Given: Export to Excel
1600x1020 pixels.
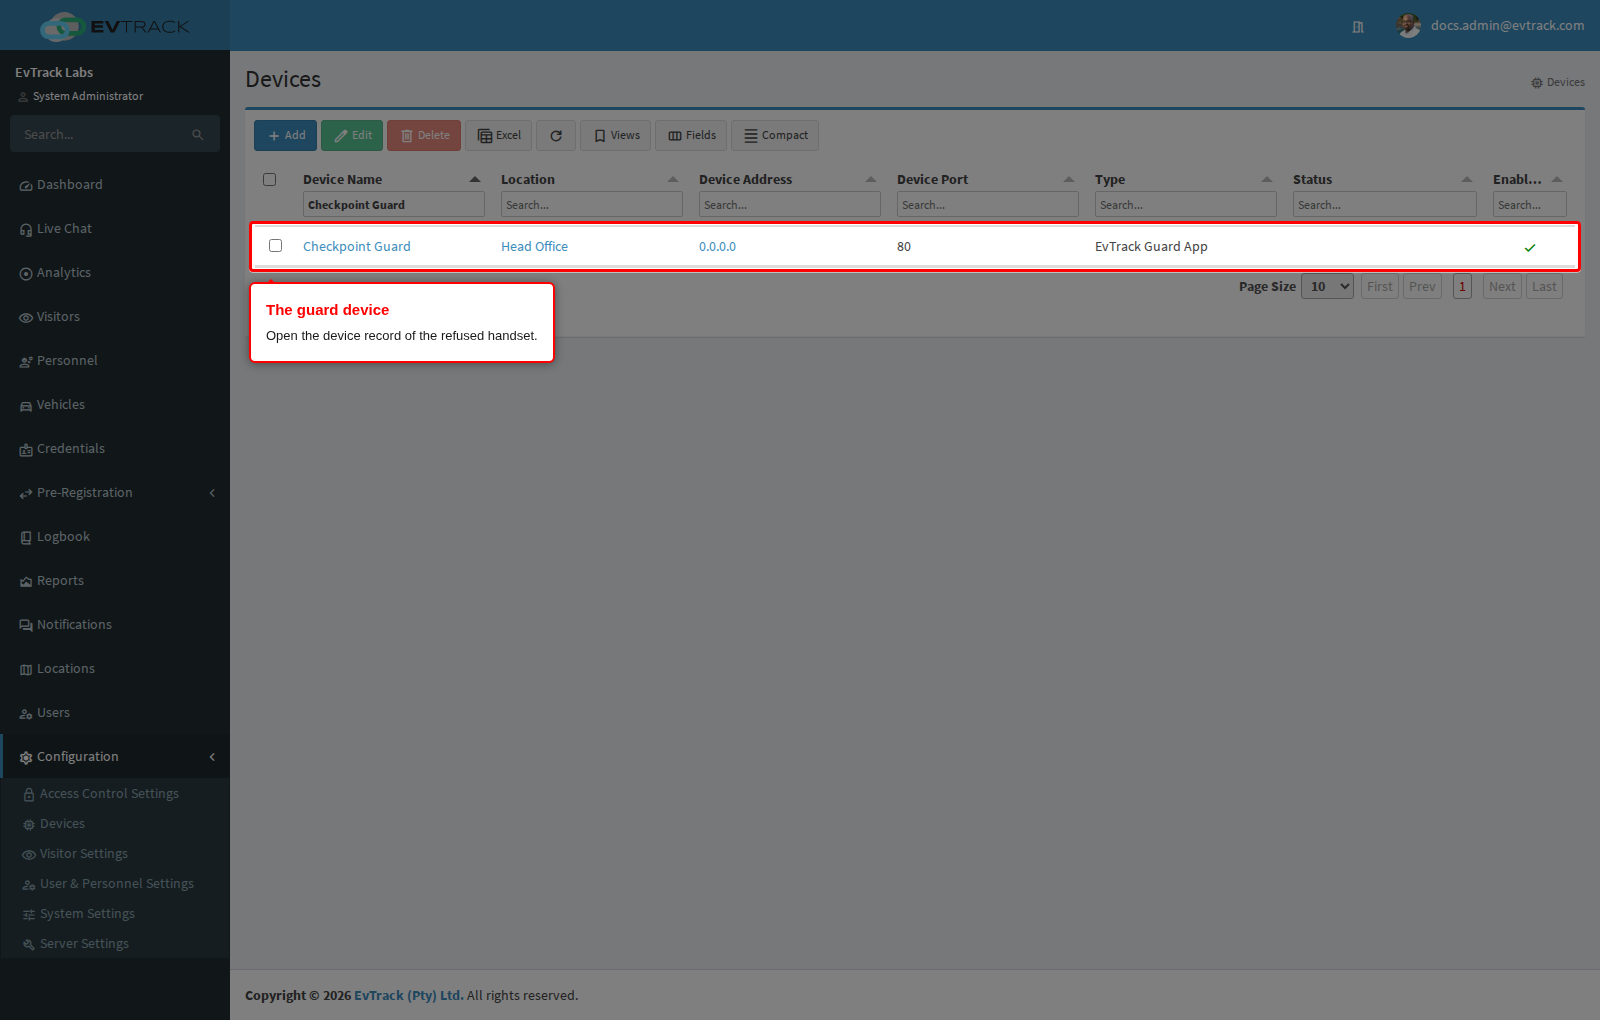Looking at the screenshot, I should tap(498, 136).
